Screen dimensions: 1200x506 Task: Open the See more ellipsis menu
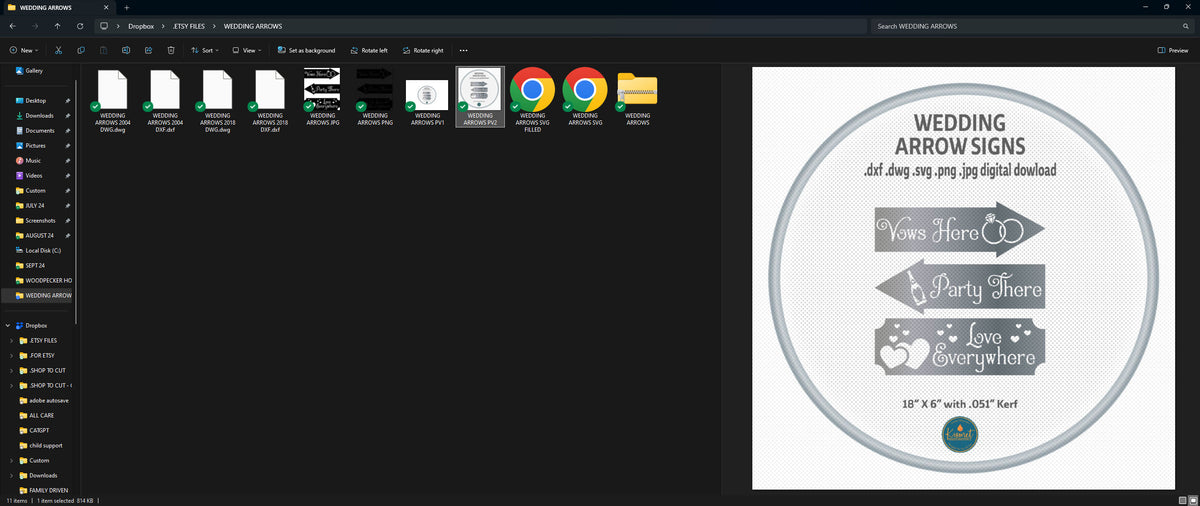(463, 50)
